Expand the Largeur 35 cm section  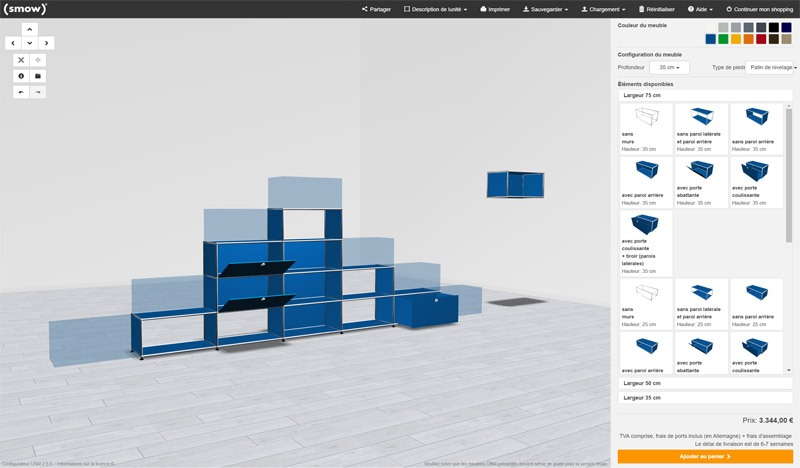click(704, 398)
